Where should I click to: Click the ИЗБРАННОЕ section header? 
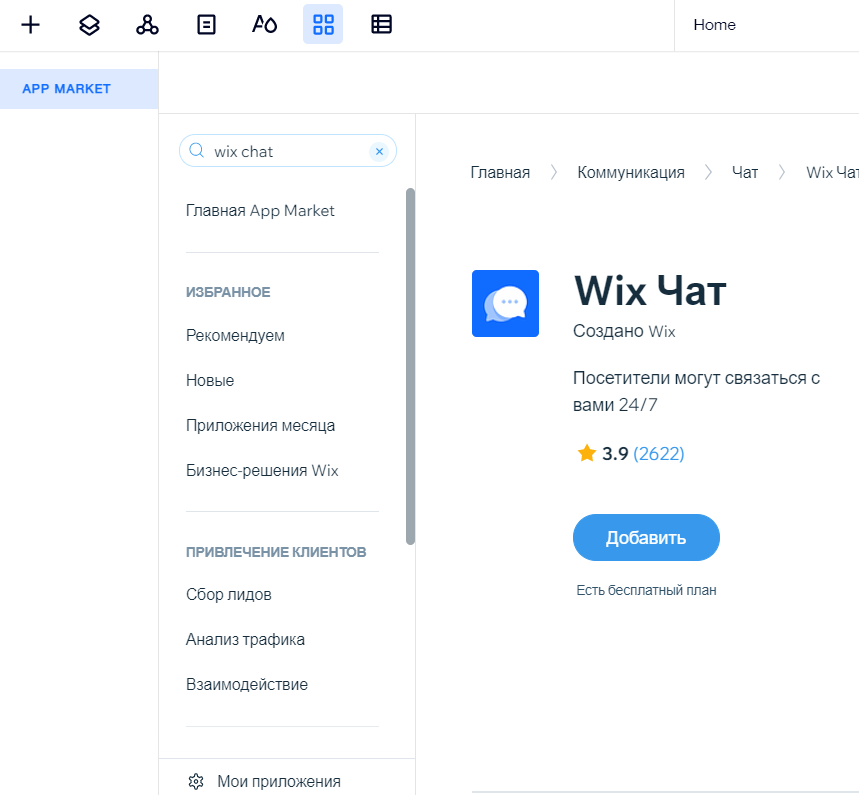click(228, 292)
